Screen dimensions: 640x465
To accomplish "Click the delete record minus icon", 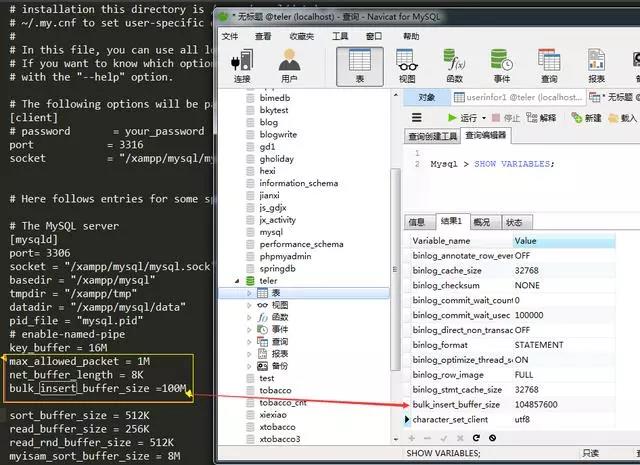I will [x=427, y=438].
